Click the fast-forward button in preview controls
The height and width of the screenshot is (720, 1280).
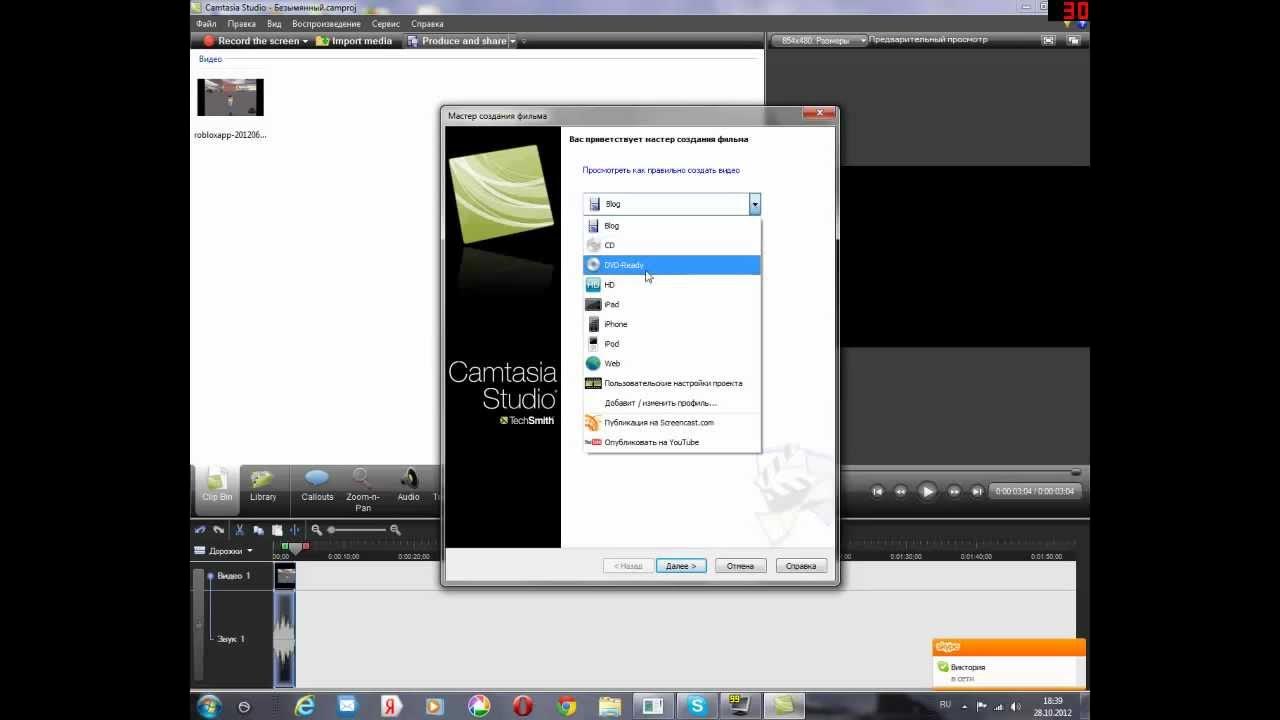click(953, 491)
